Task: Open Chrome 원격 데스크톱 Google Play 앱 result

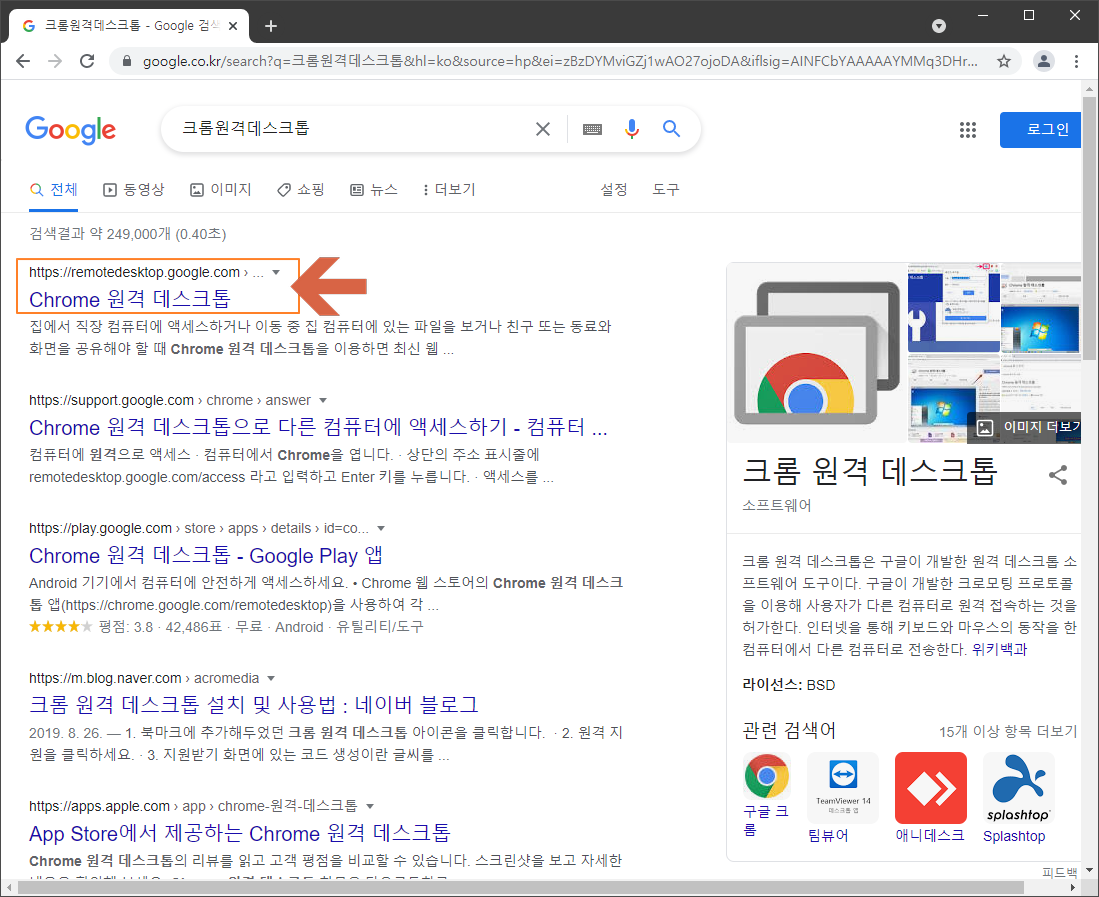Action: (206, 556)
